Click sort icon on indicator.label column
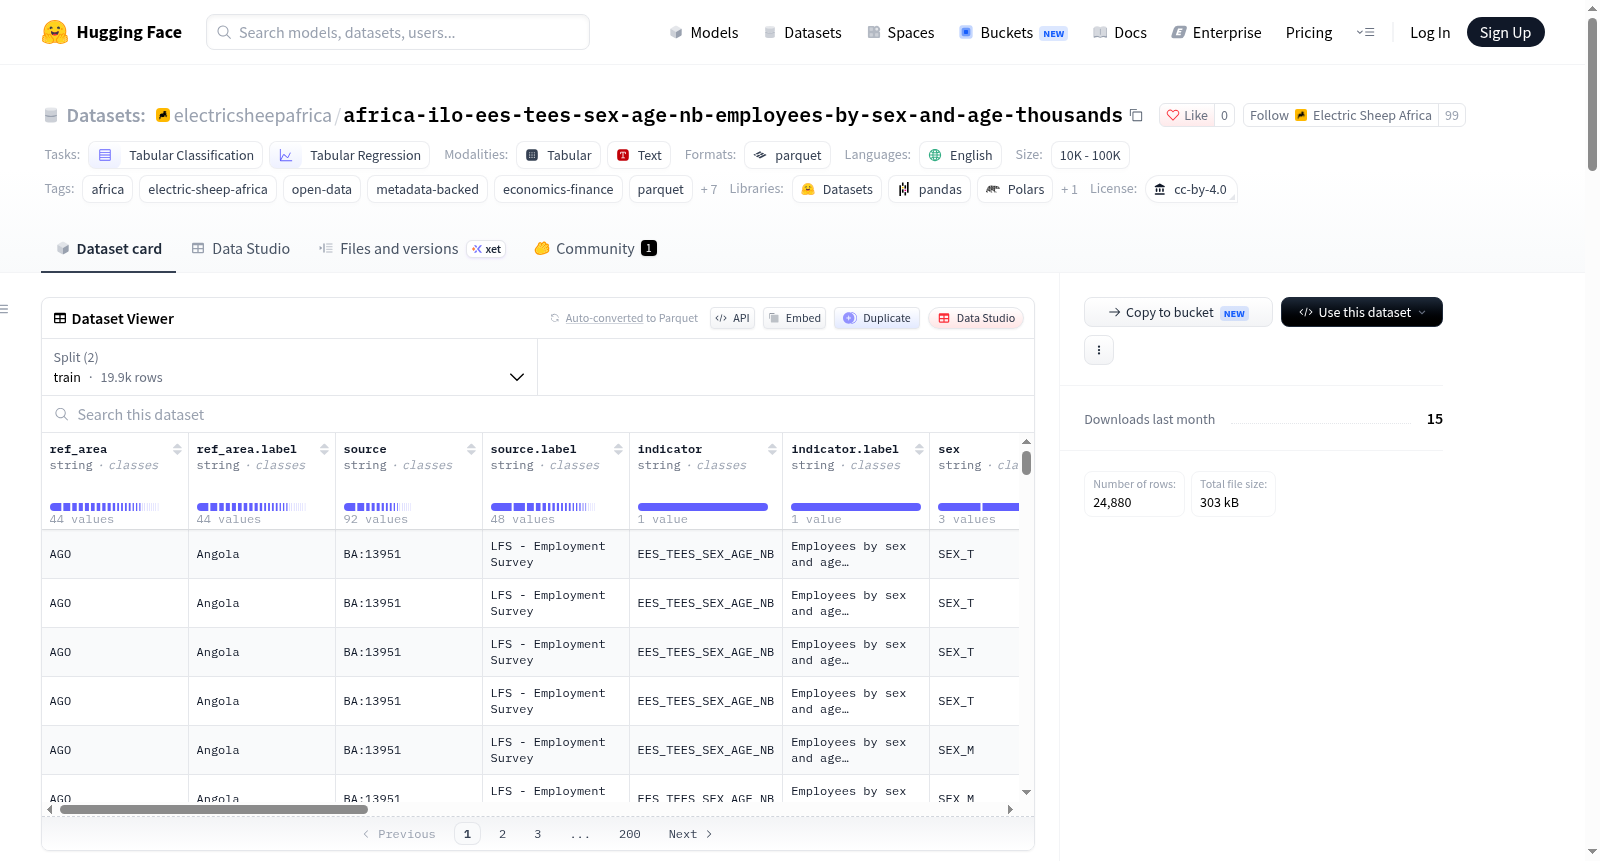 tap(919, 449)
